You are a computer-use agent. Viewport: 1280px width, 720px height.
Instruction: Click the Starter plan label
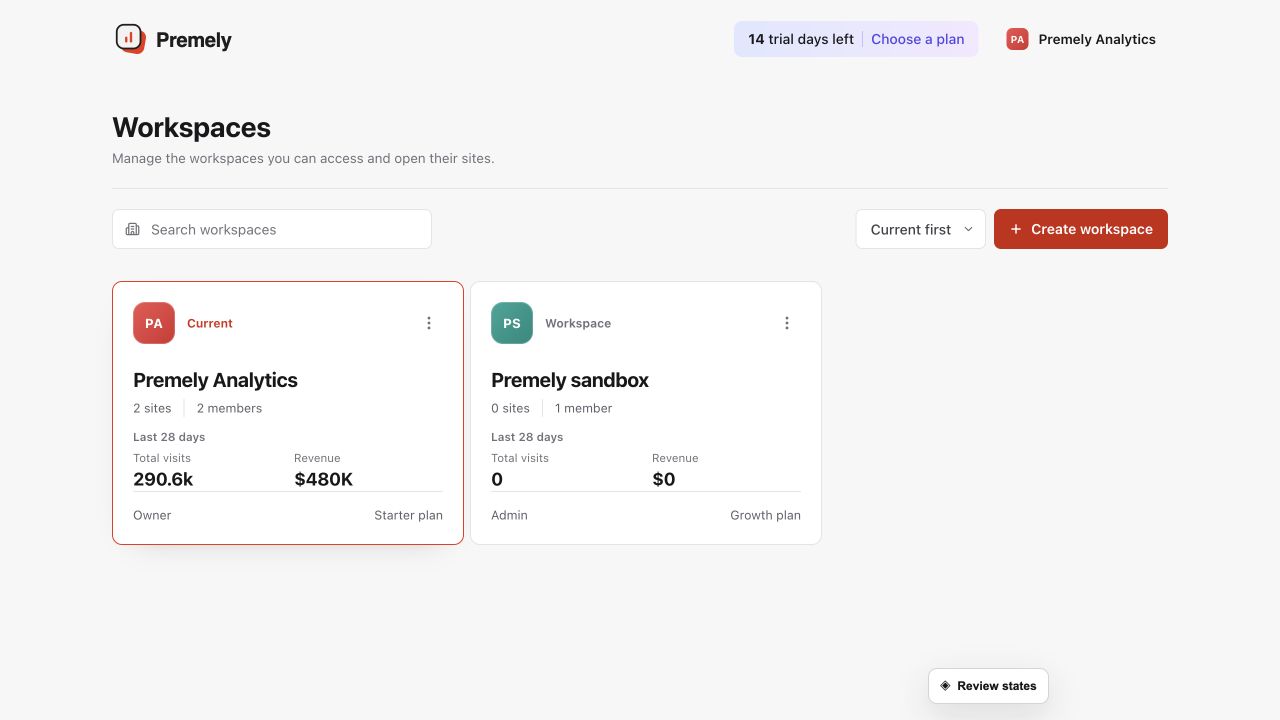[x=408, y=515]
